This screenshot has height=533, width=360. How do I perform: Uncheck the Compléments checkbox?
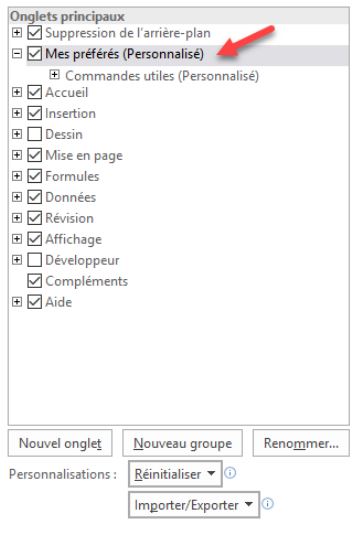point(34,281)
